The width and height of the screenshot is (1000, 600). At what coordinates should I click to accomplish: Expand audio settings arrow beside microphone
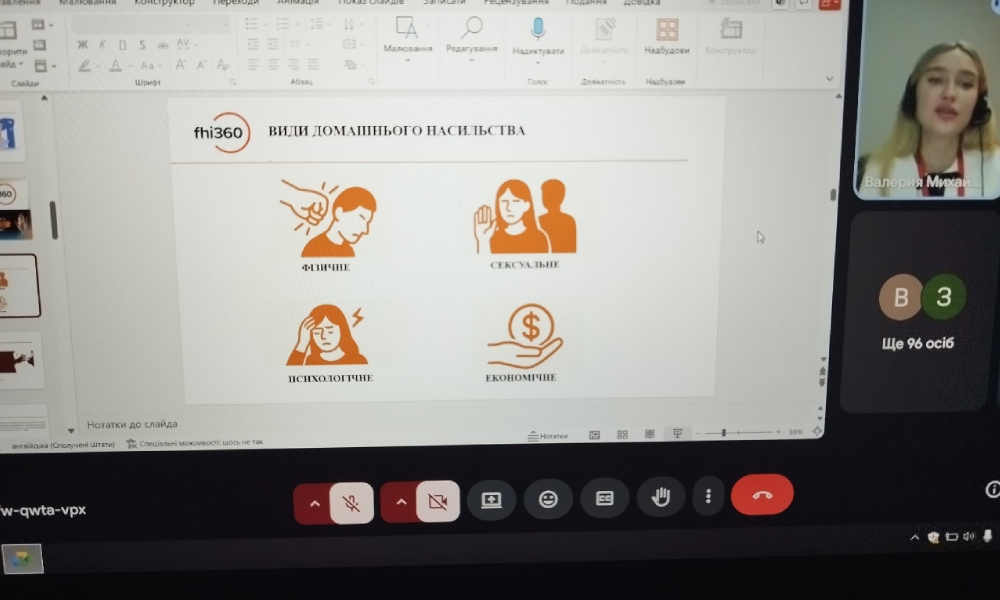tap(314, 504)
